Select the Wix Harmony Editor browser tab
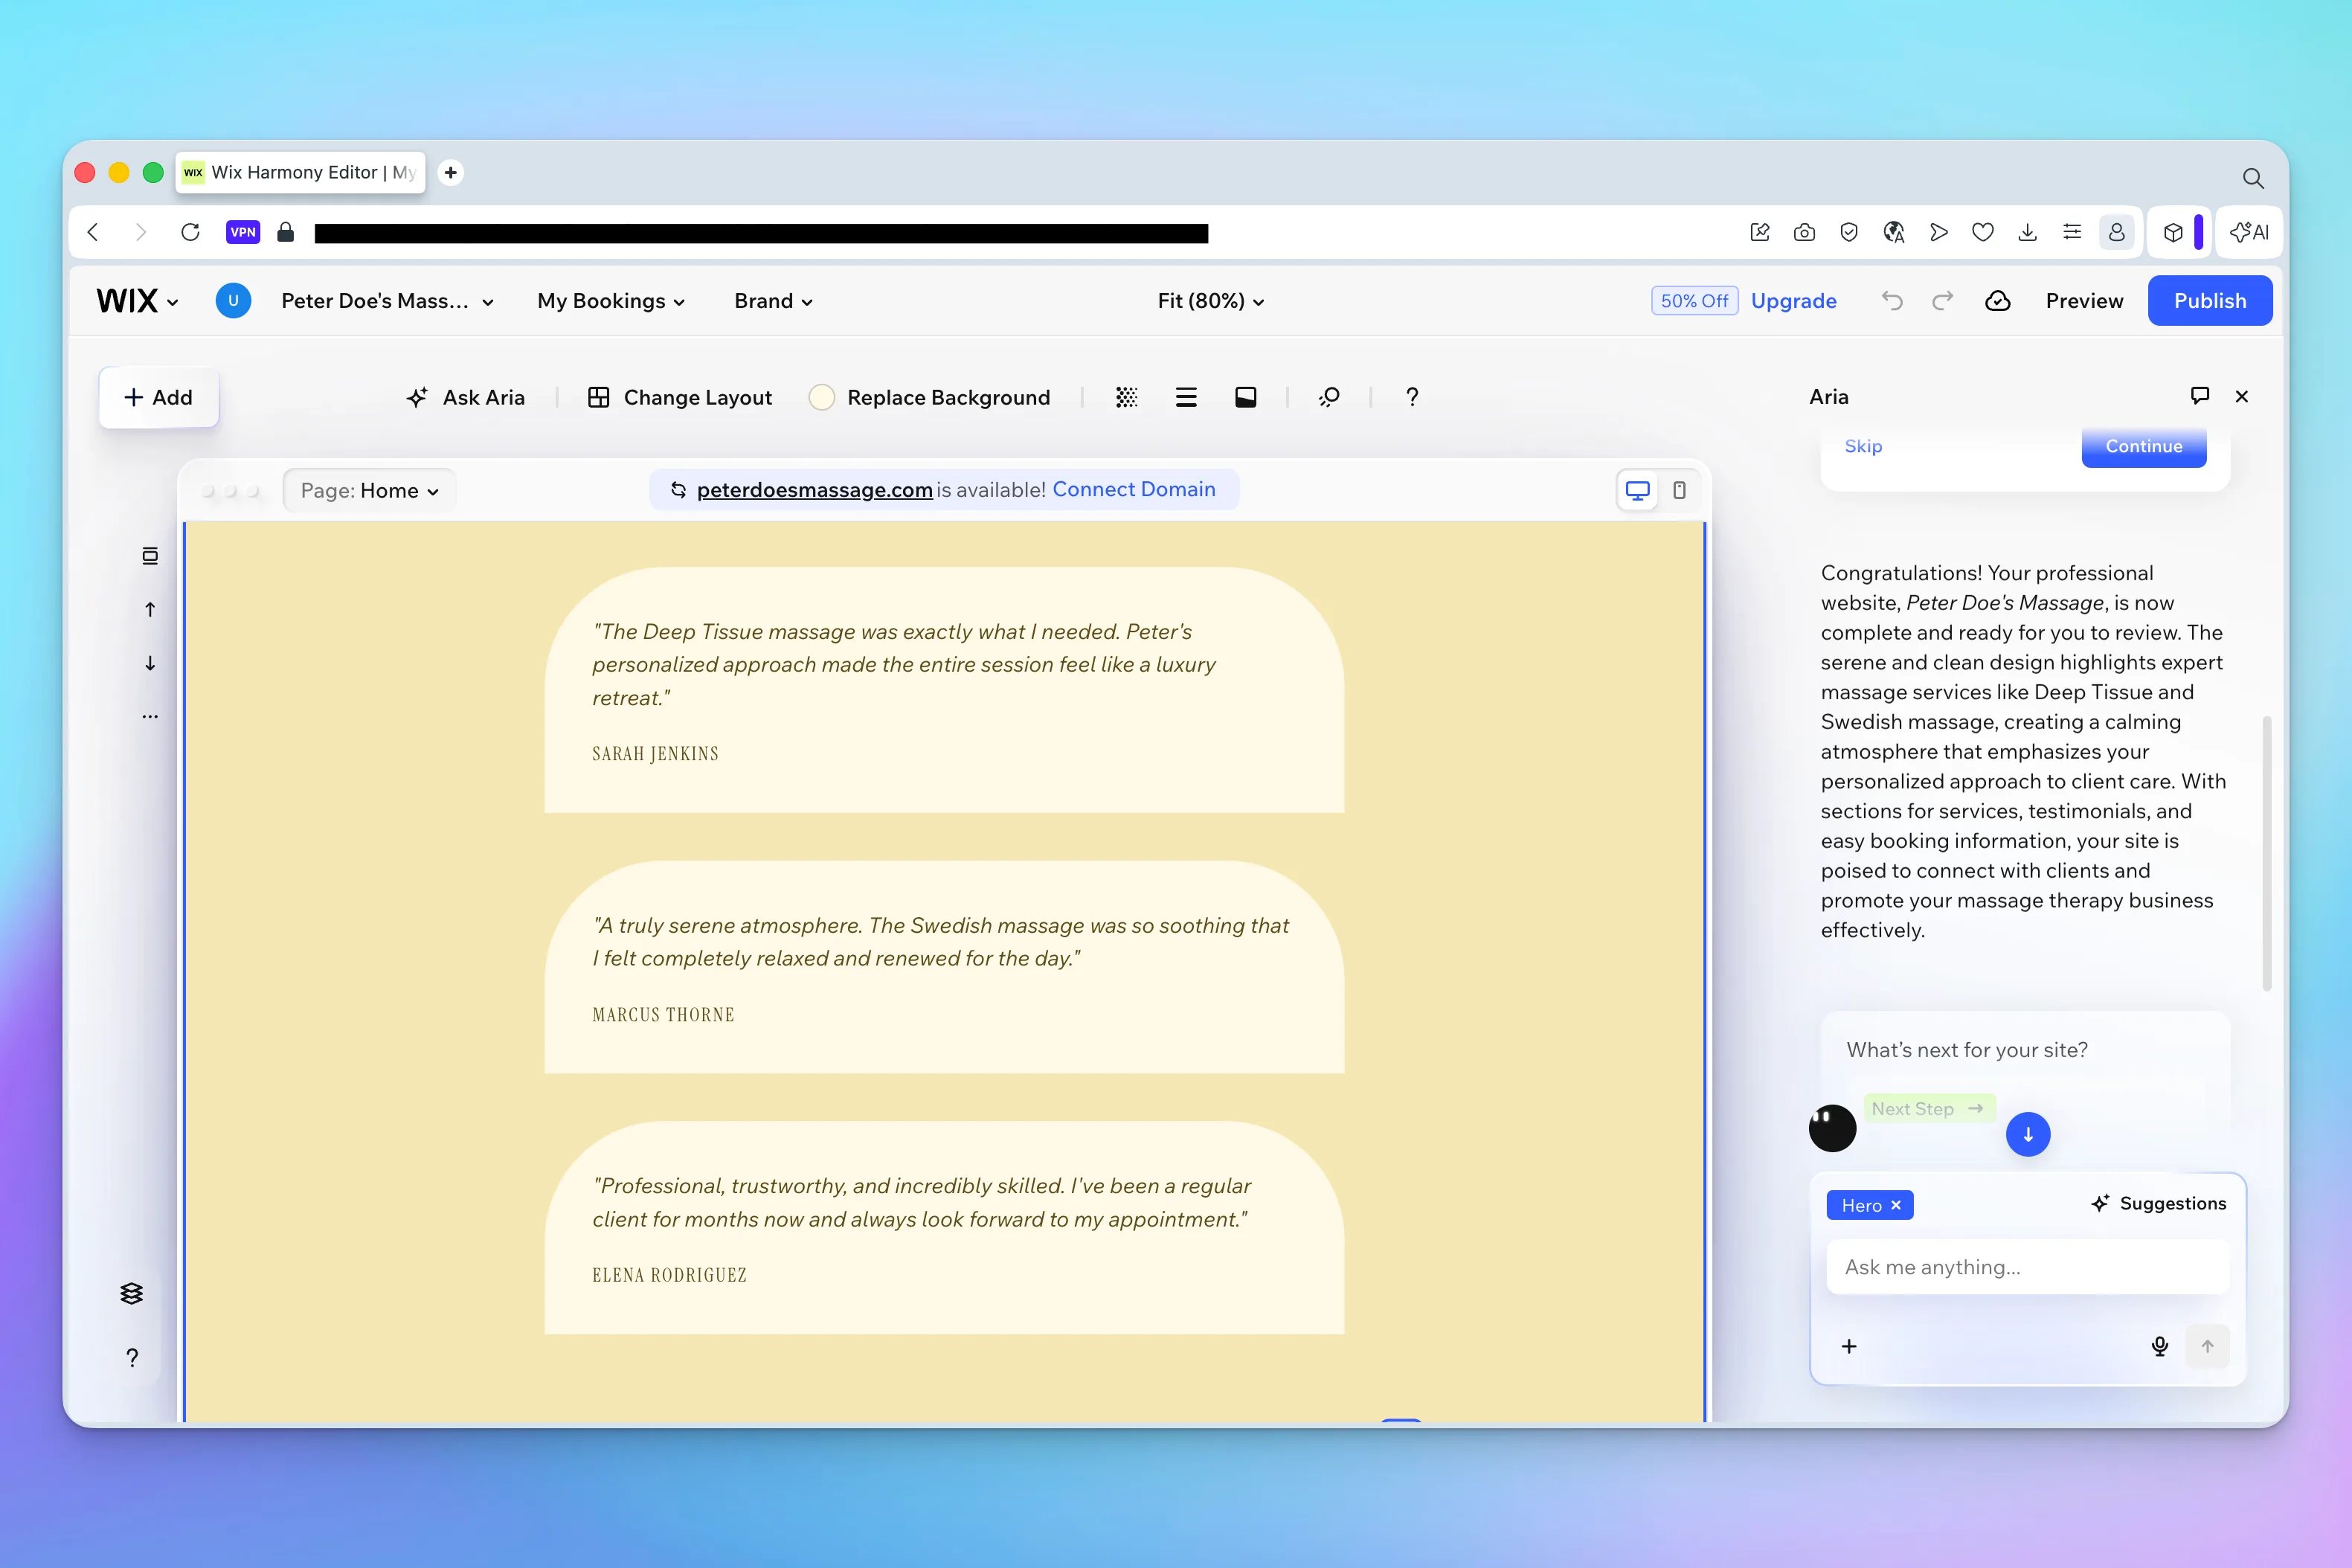 [301, 172]
